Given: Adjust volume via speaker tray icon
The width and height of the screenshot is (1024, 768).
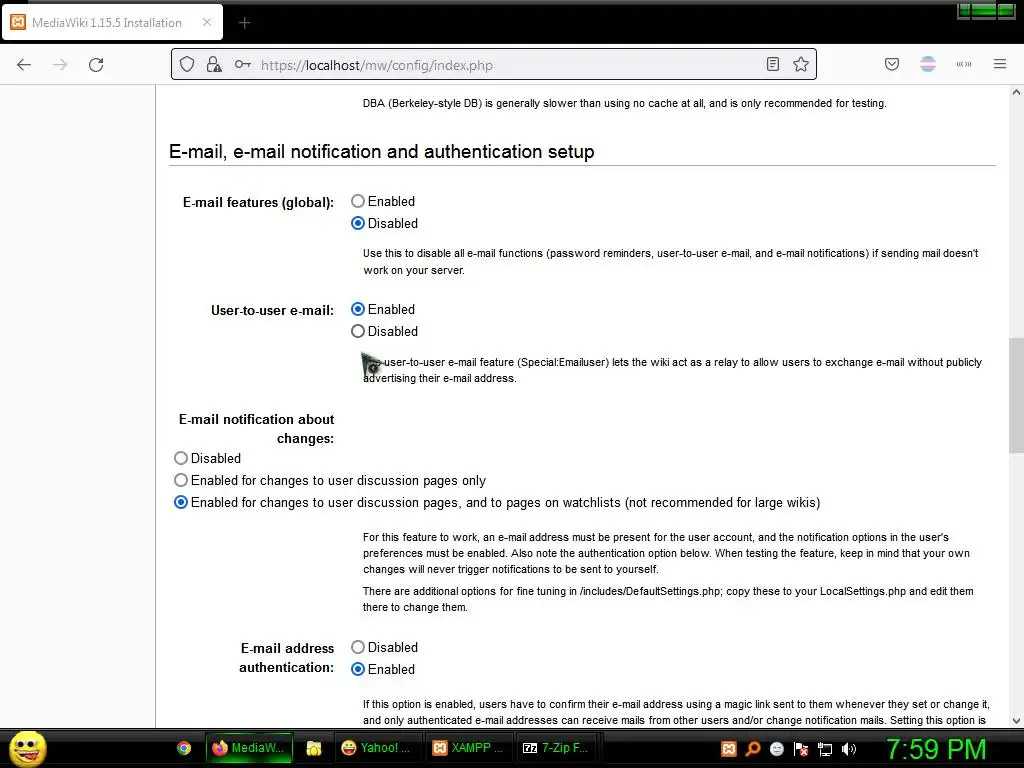Looking at the screenshot, I should 849,749.
